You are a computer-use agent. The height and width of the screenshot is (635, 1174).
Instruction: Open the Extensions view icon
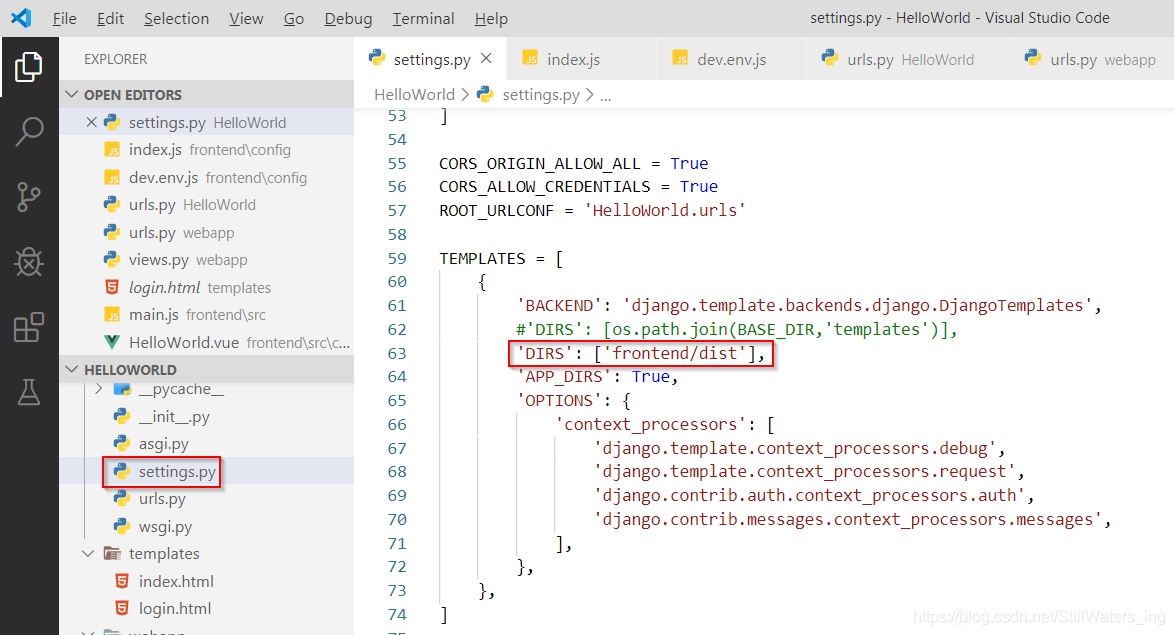click(28, 327)
